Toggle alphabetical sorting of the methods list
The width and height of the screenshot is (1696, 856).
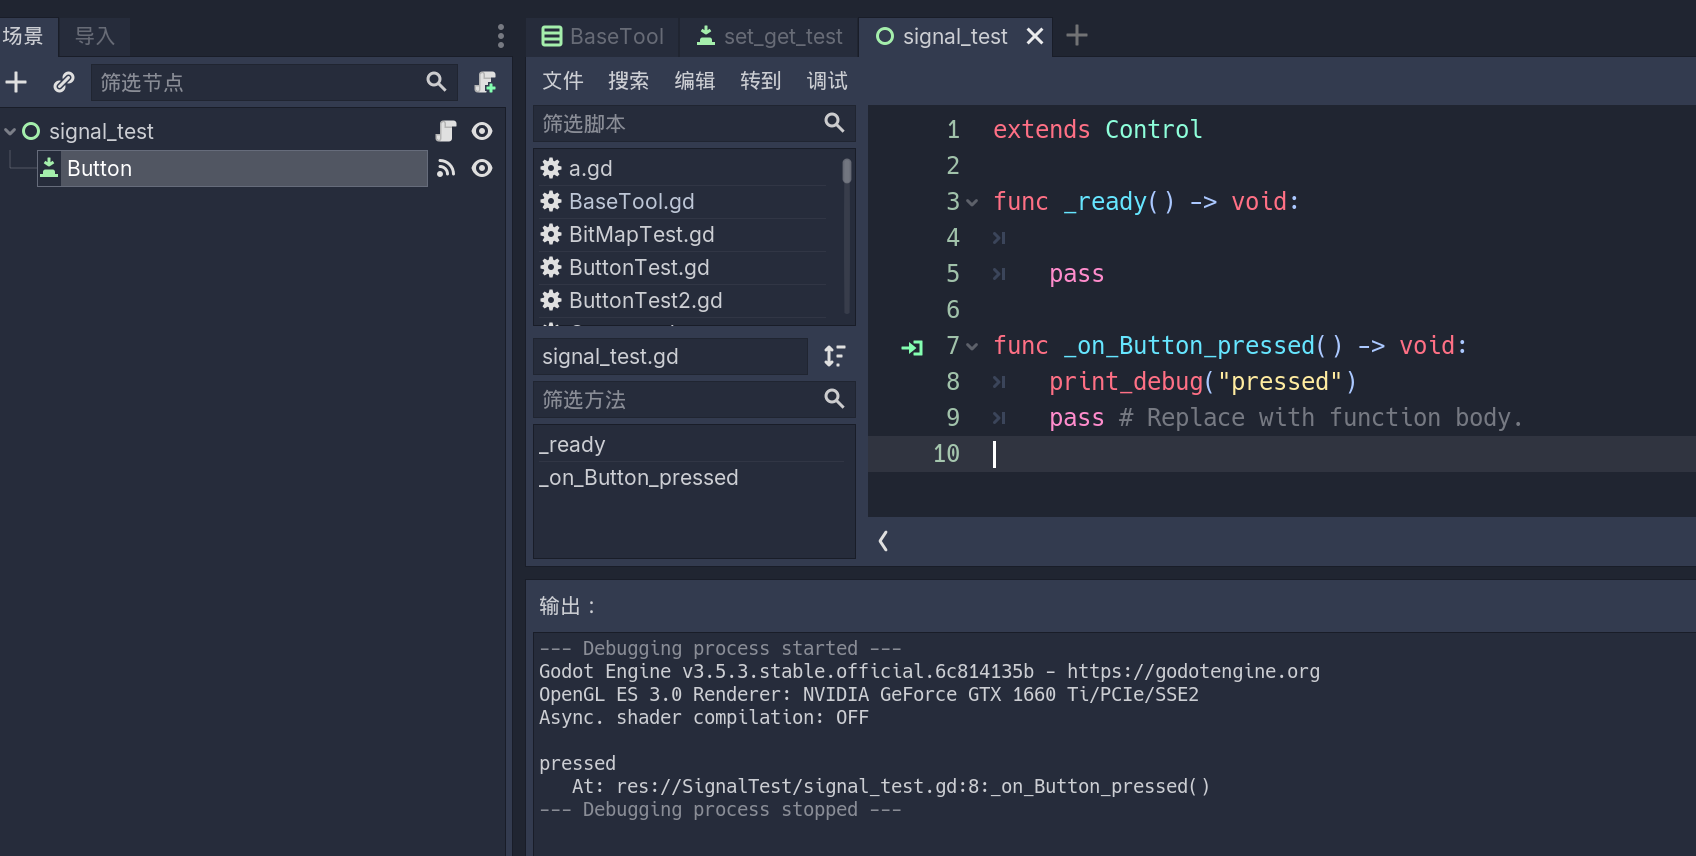click(834, 356)
